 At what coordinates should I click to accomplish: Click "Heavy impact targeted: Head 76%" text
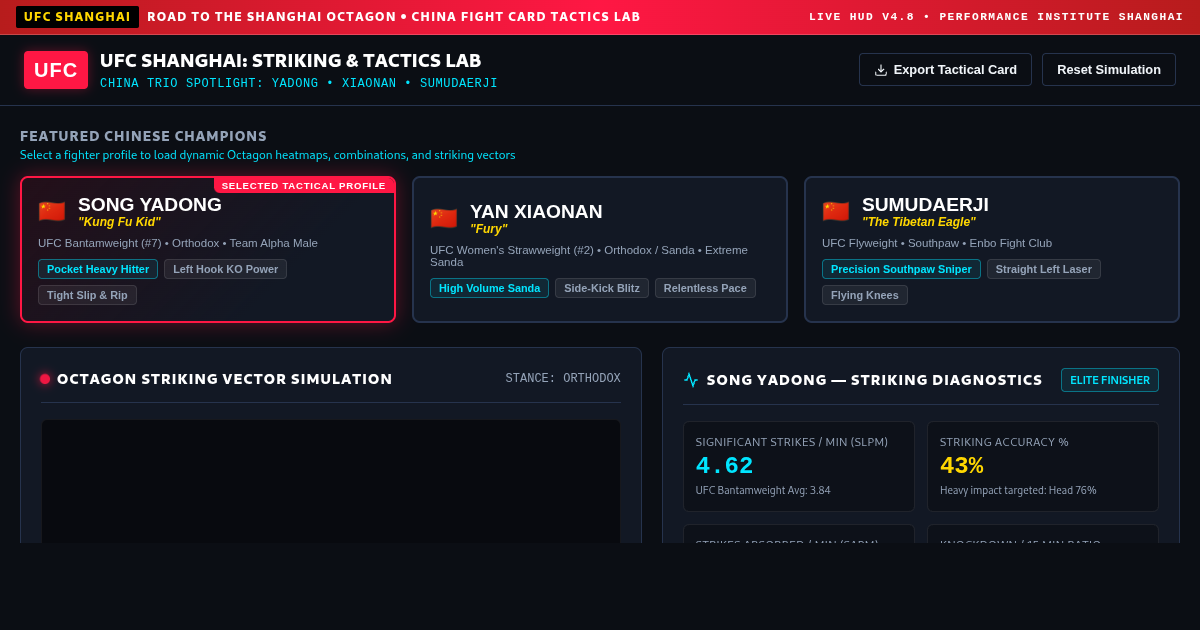[1018, 491]
